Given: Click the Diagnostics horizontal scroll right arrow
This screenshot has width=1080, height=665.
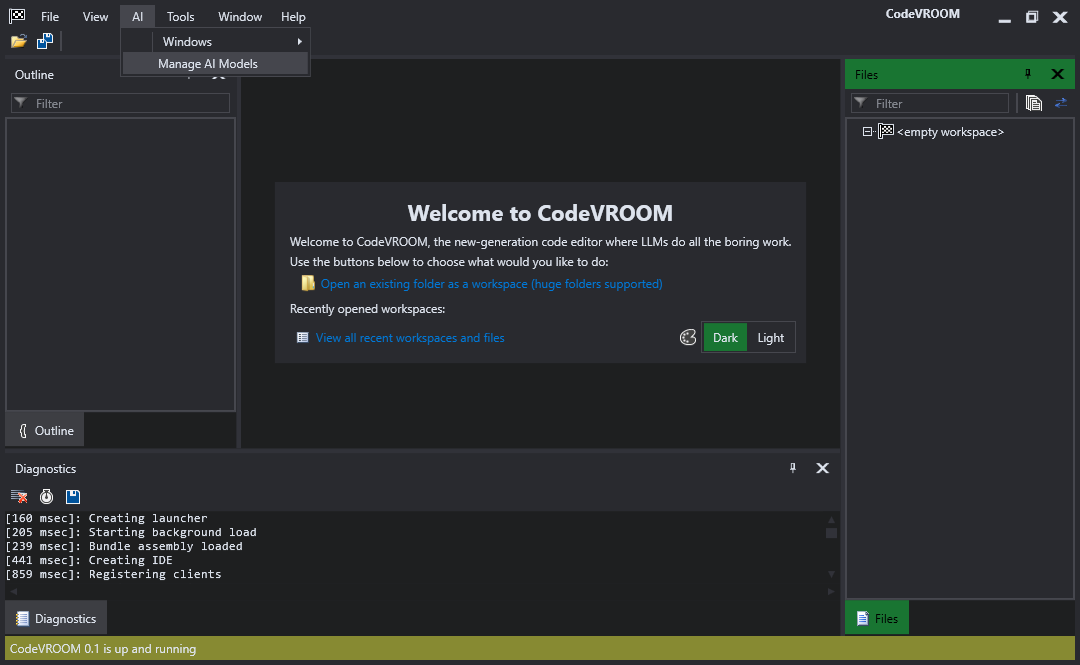Looking at the screenshot, I should (831, 591).
